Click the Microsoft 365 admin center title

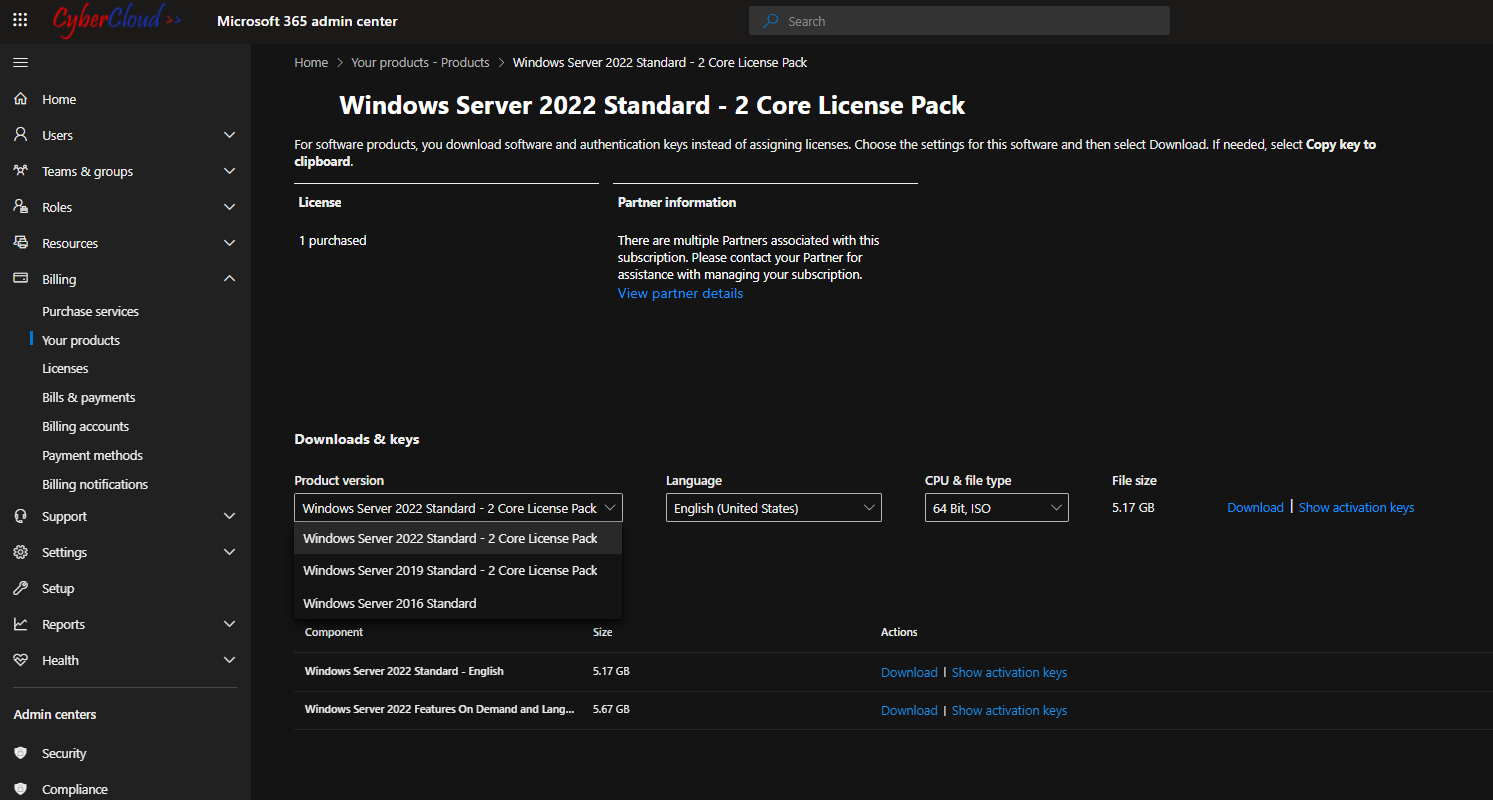[x=307, y=21]
